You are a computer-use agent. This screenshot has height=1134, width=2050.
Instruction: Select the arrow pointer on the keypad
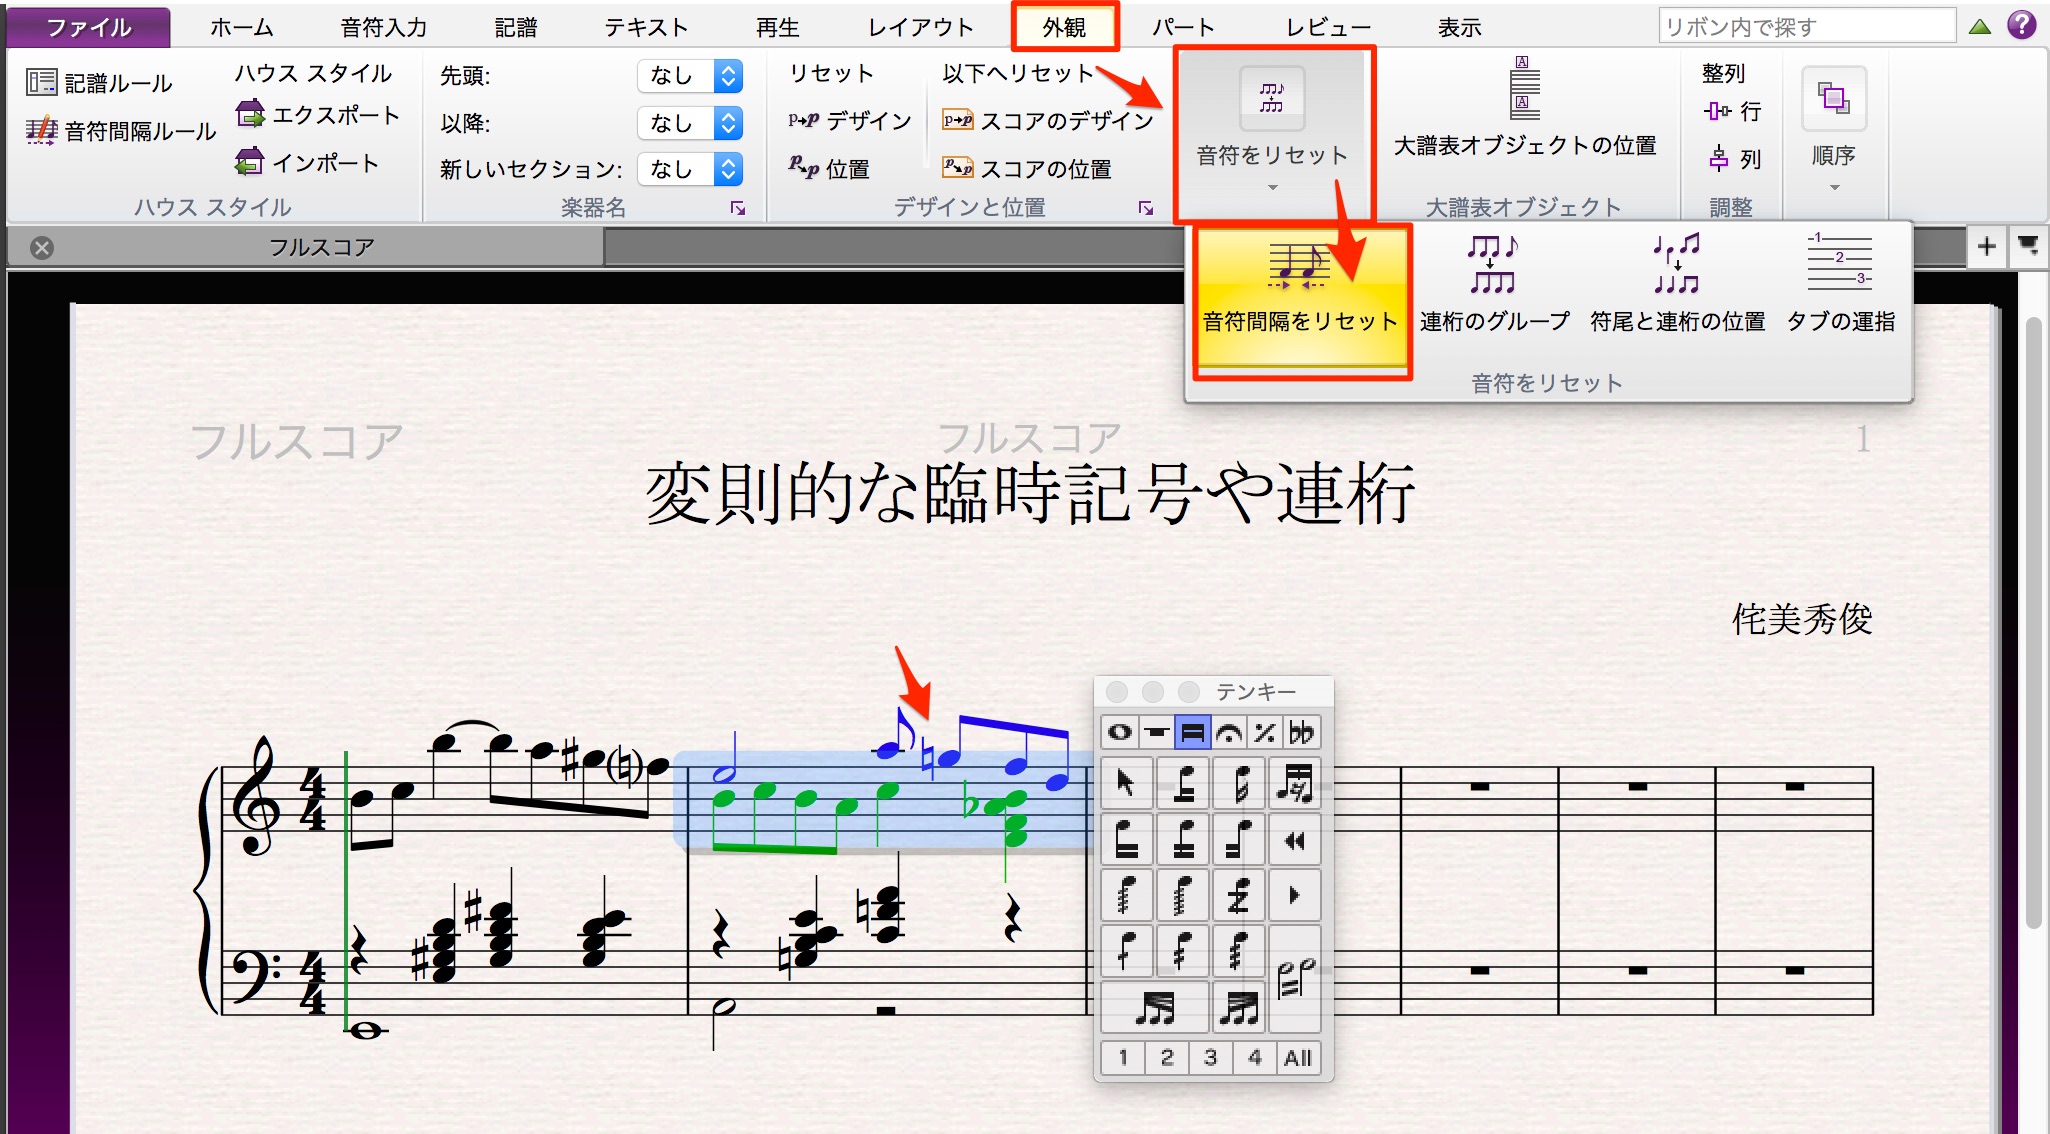pyautogui.click(x=1126, y=783)
